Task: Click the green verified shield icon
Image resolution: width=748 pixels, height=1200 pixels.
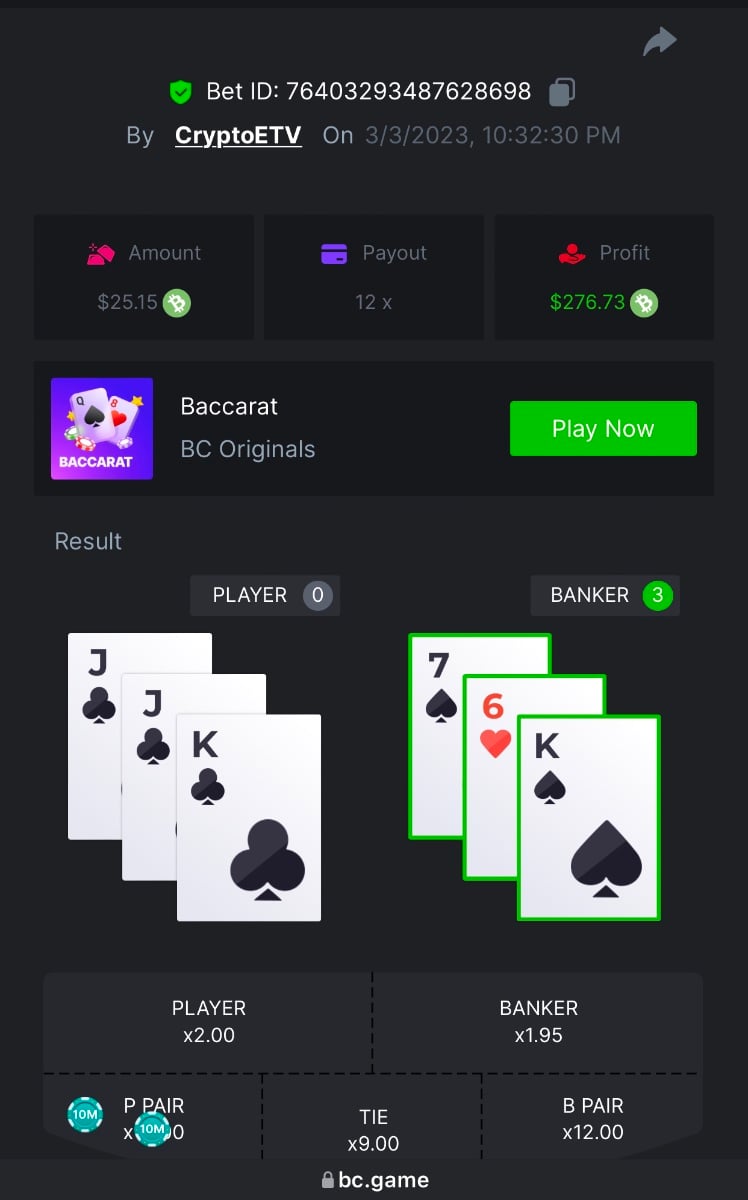Action: point(180,93)
